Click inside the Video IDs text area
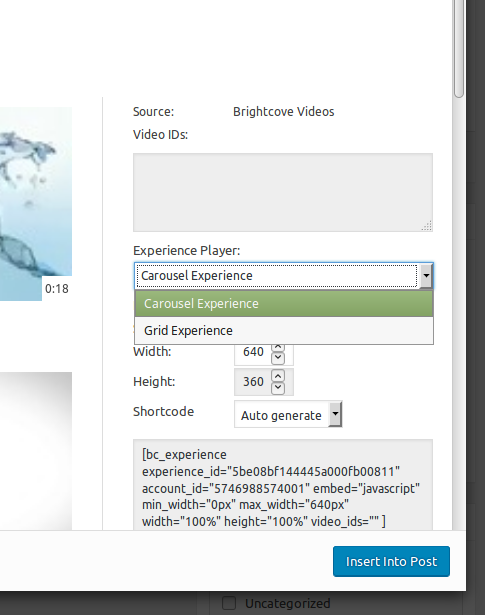Image resolution: width=485 pixels, height=615 pixels. (283, 192)
